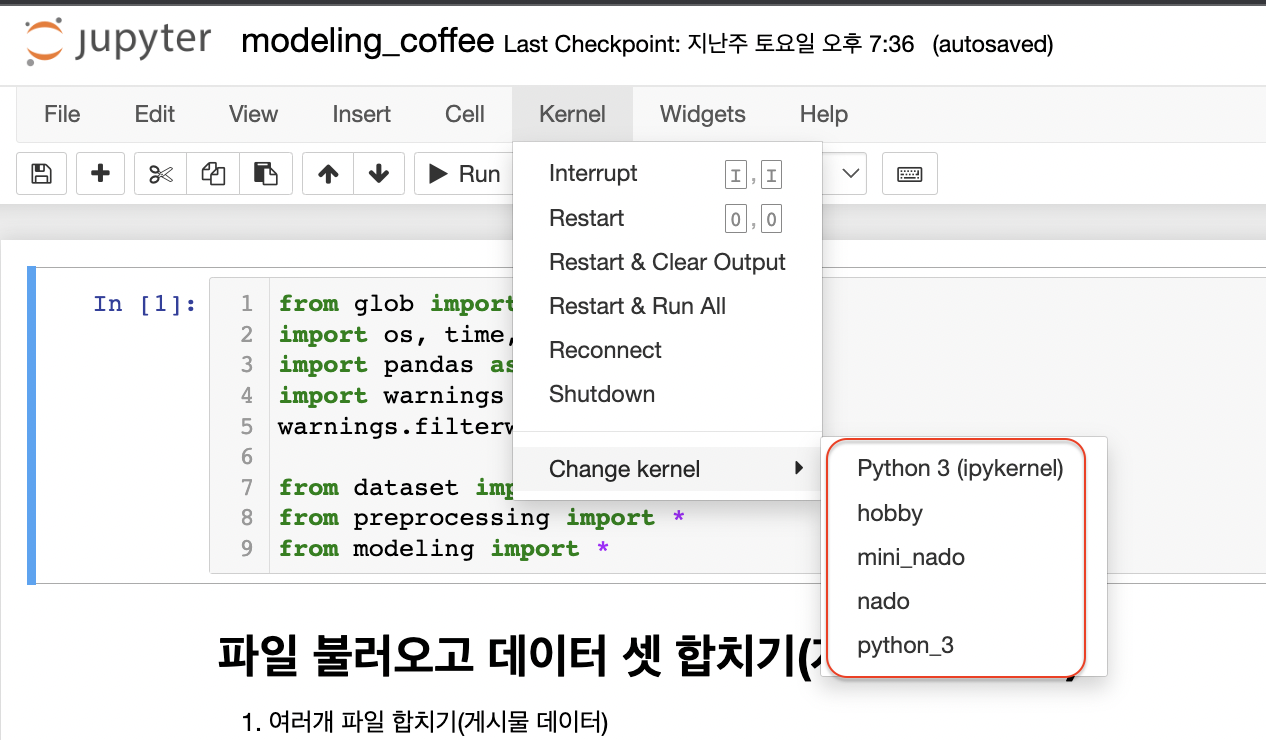Move selected cell up with arrow icon

pyautogui.click(x=327, y=173)
